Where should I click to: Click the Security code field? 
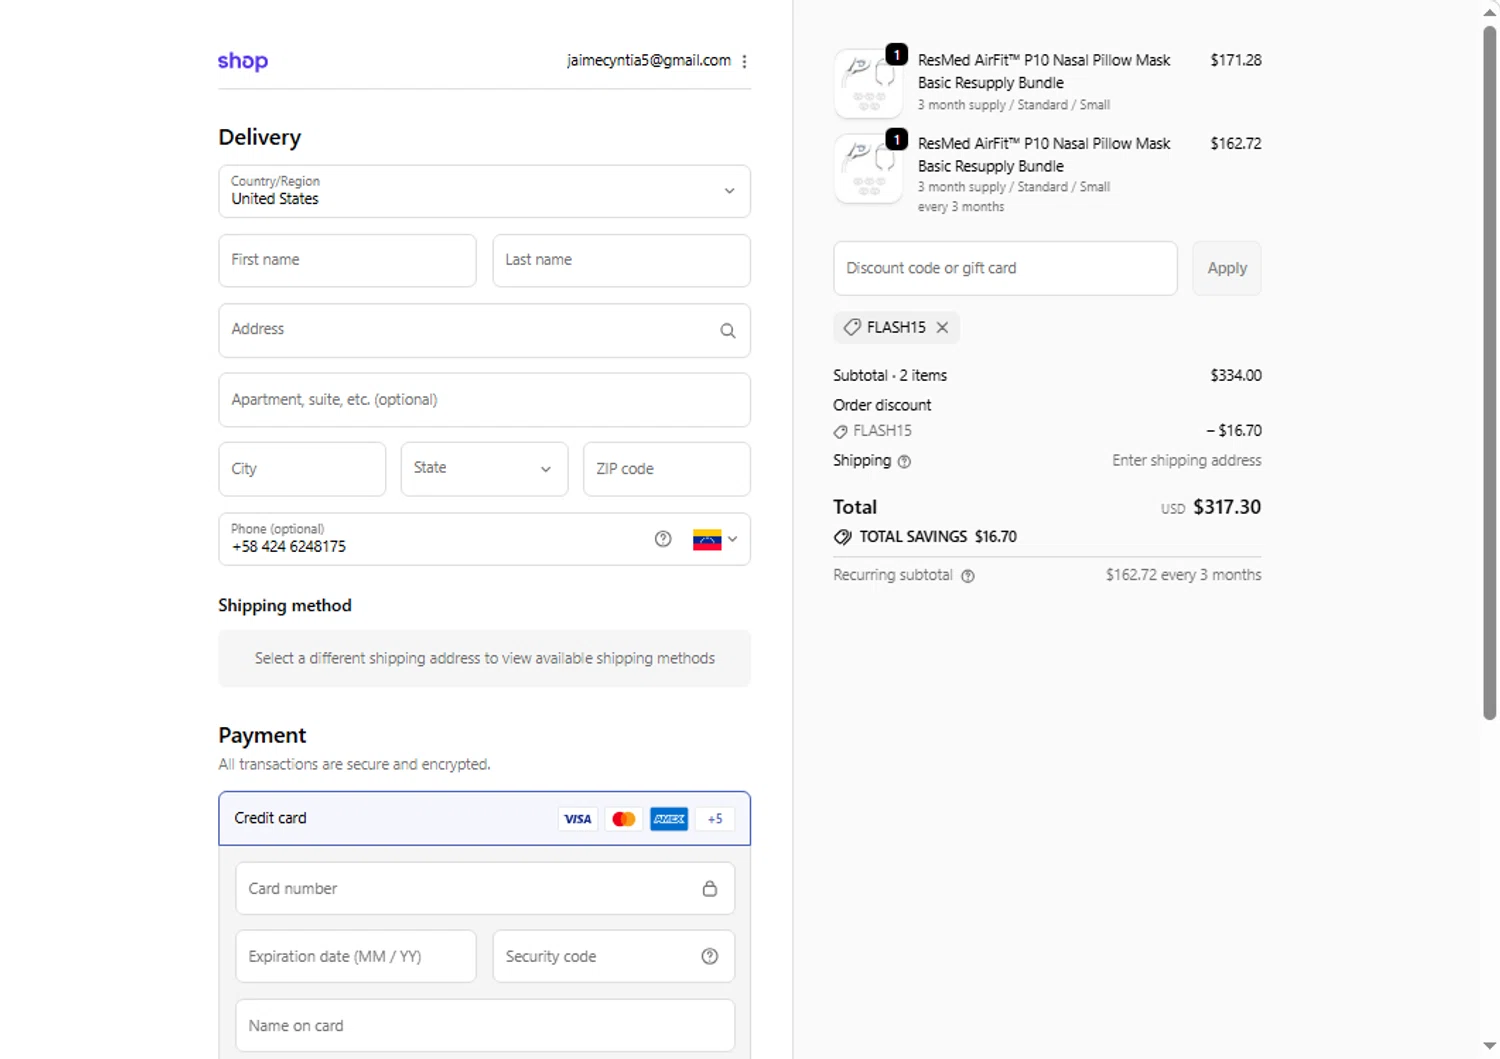614,956
